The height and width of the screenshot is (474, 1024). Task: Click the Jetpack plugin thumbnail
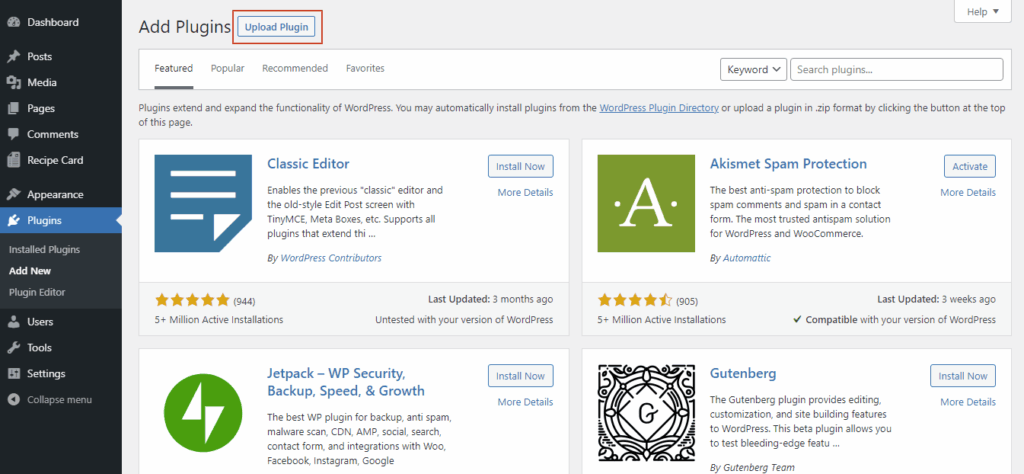coord(203,414)
